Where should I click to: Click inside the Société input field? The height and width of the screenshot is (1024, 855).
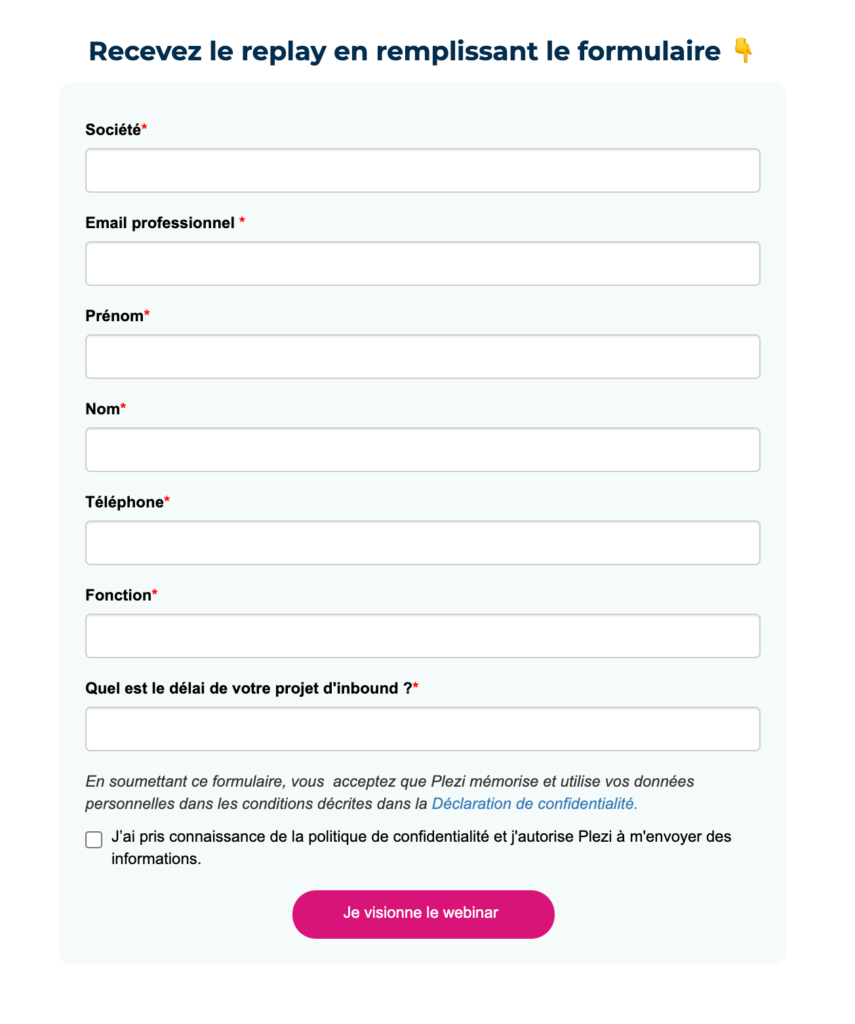[x=422, y=170]
